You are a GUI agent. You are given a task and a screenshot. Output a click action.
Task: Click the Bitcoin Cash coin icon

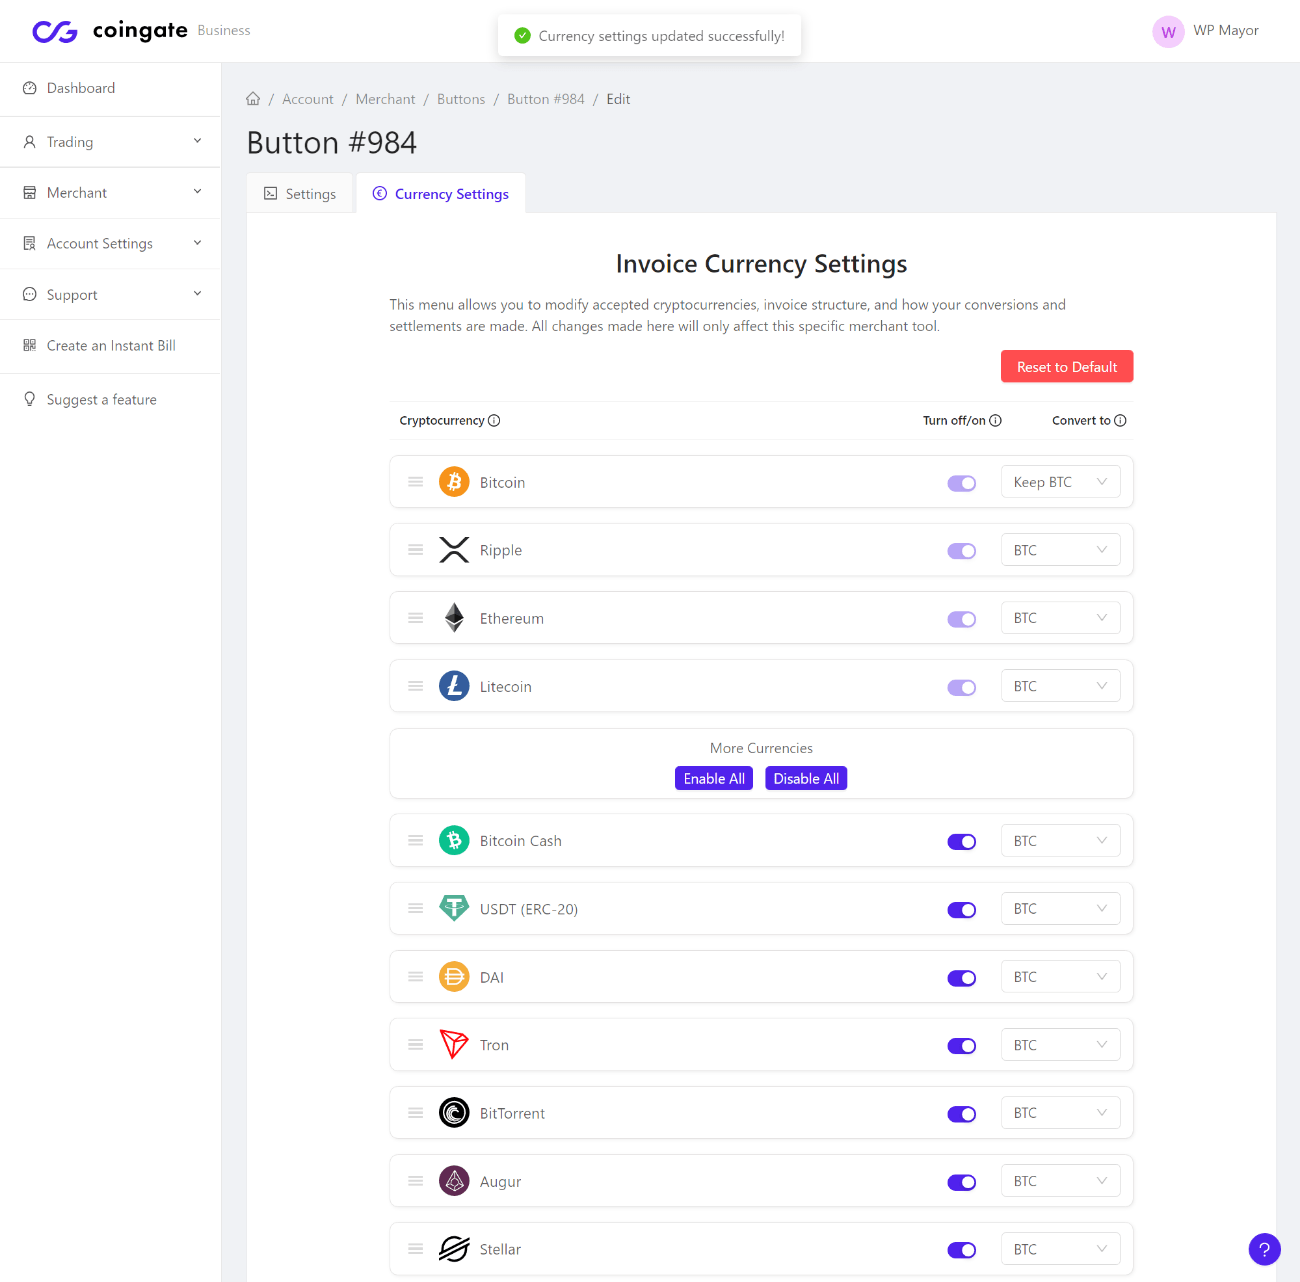454,840
